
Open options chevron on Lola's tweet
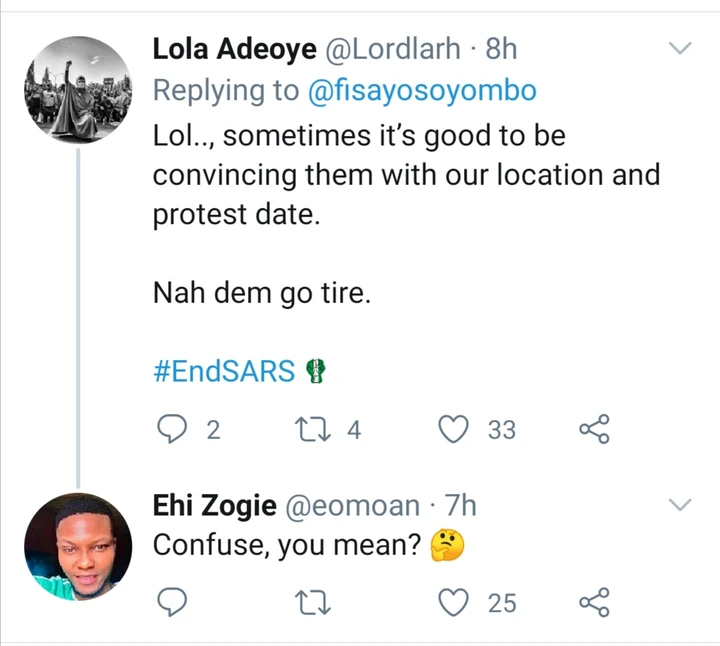tap(680, 48)
